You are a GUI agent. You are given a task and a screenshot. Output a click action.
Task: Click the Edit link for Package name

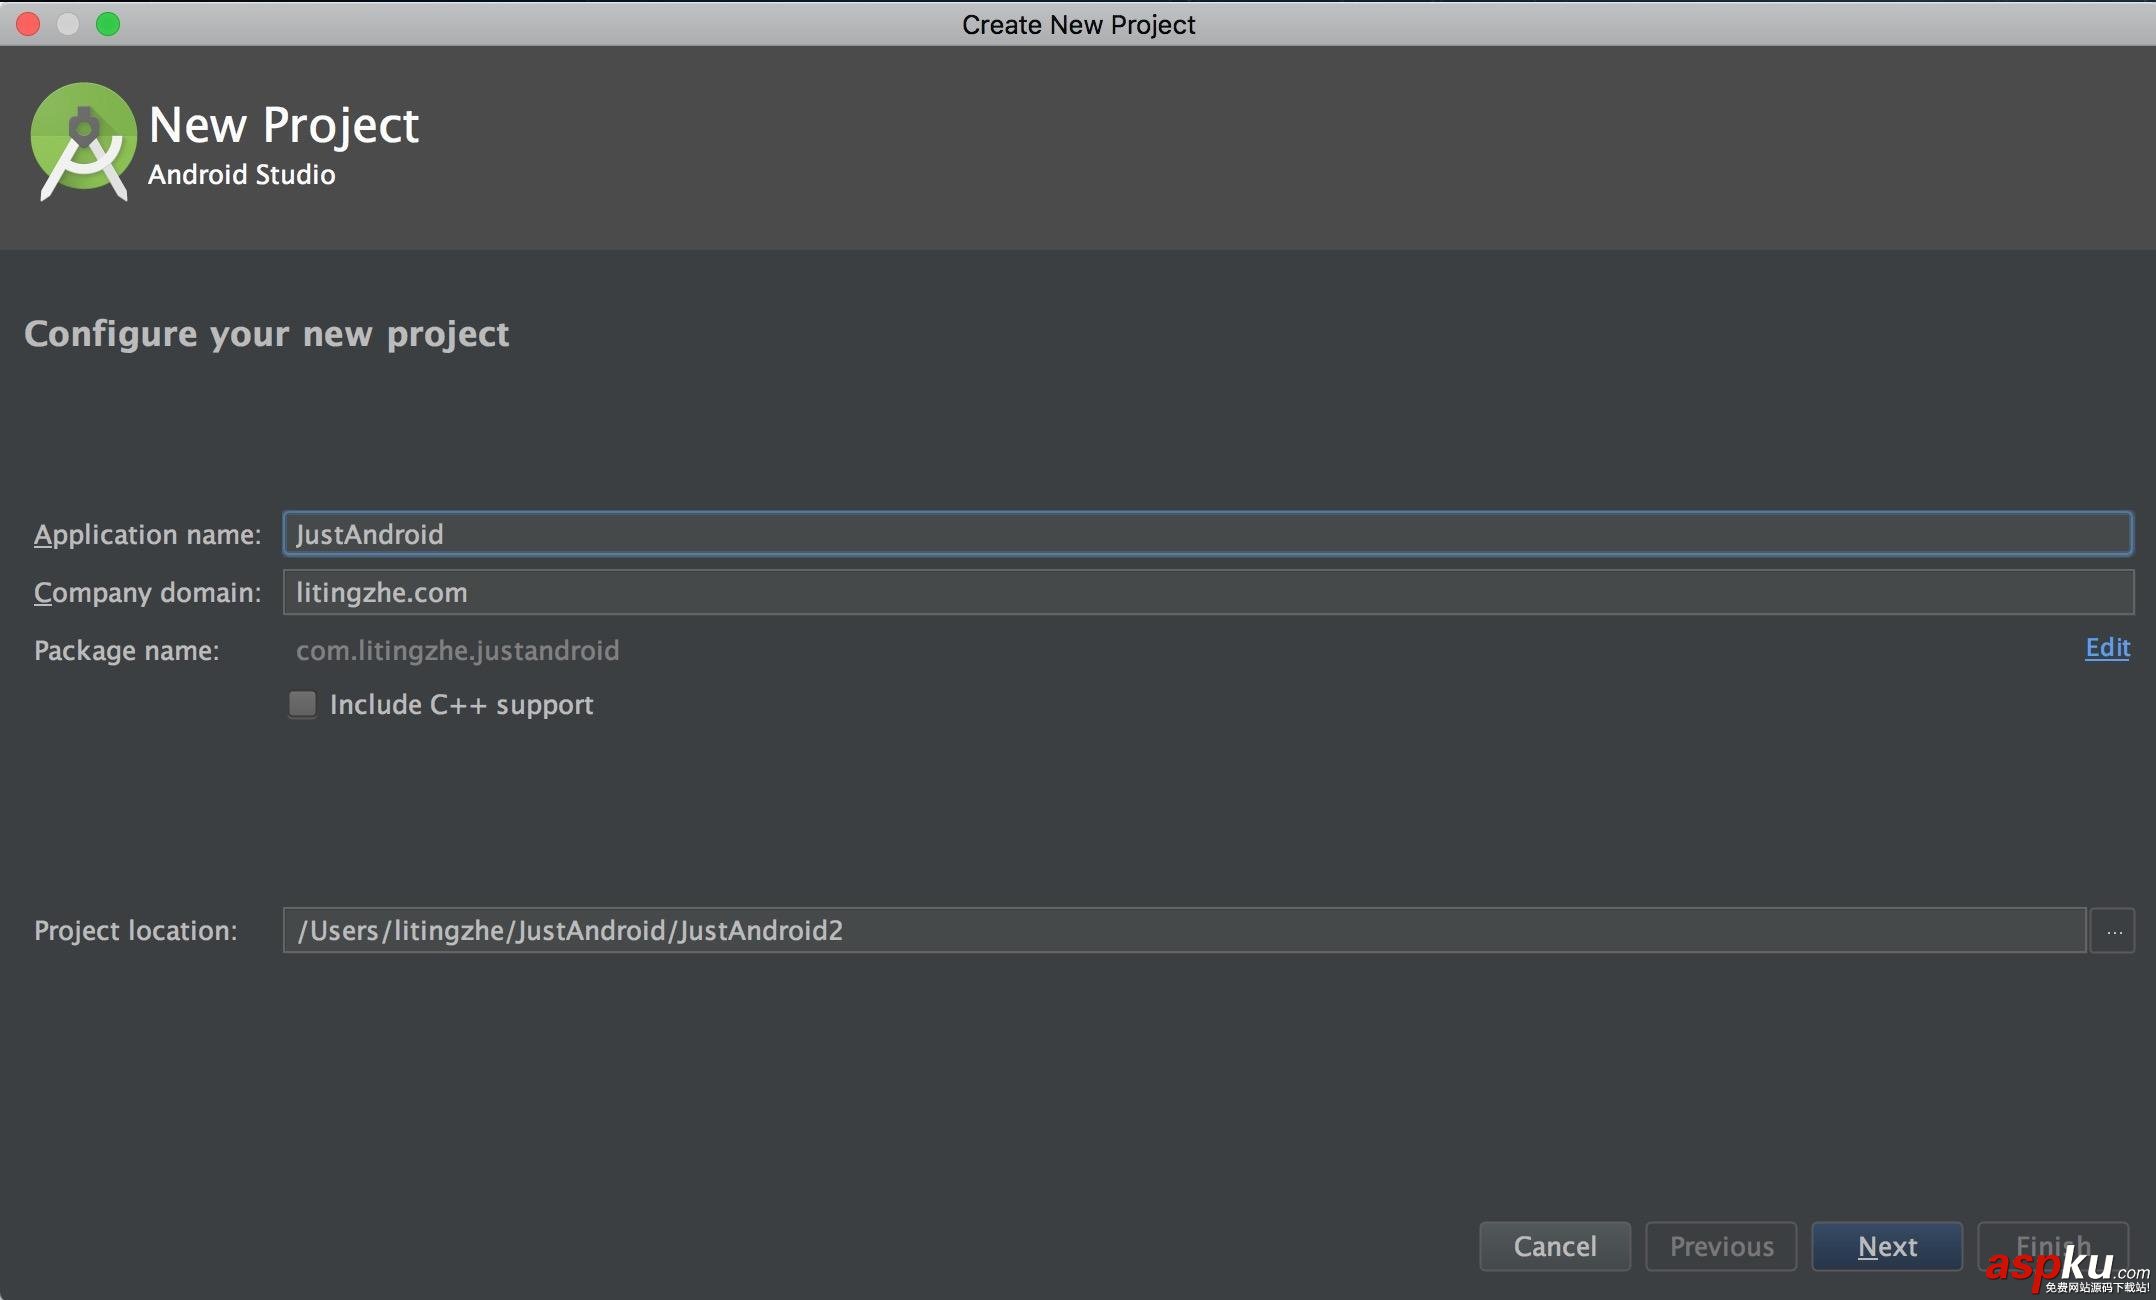pyautogui.click(x=2107, y=648)
